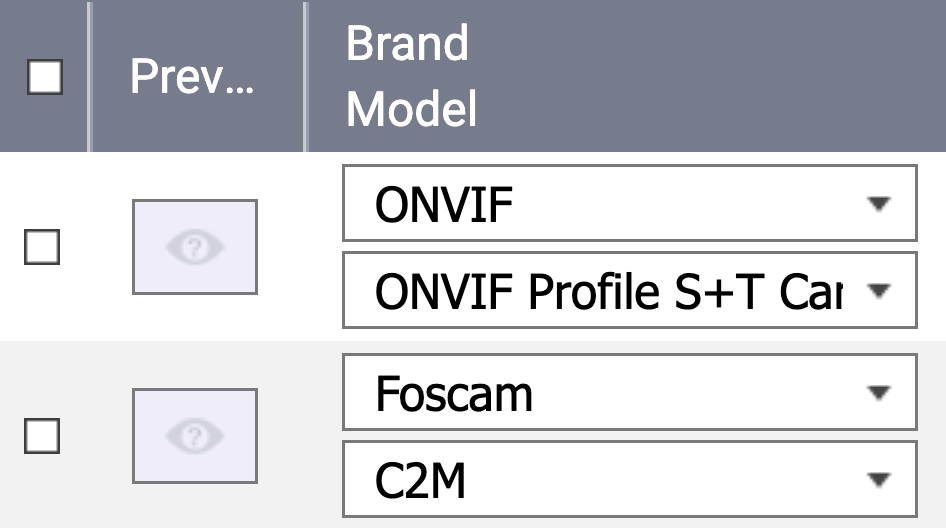Click the preview eye icon in ONVIF row
The height and width of the screenshot is (528, 946).
[195, 247]
